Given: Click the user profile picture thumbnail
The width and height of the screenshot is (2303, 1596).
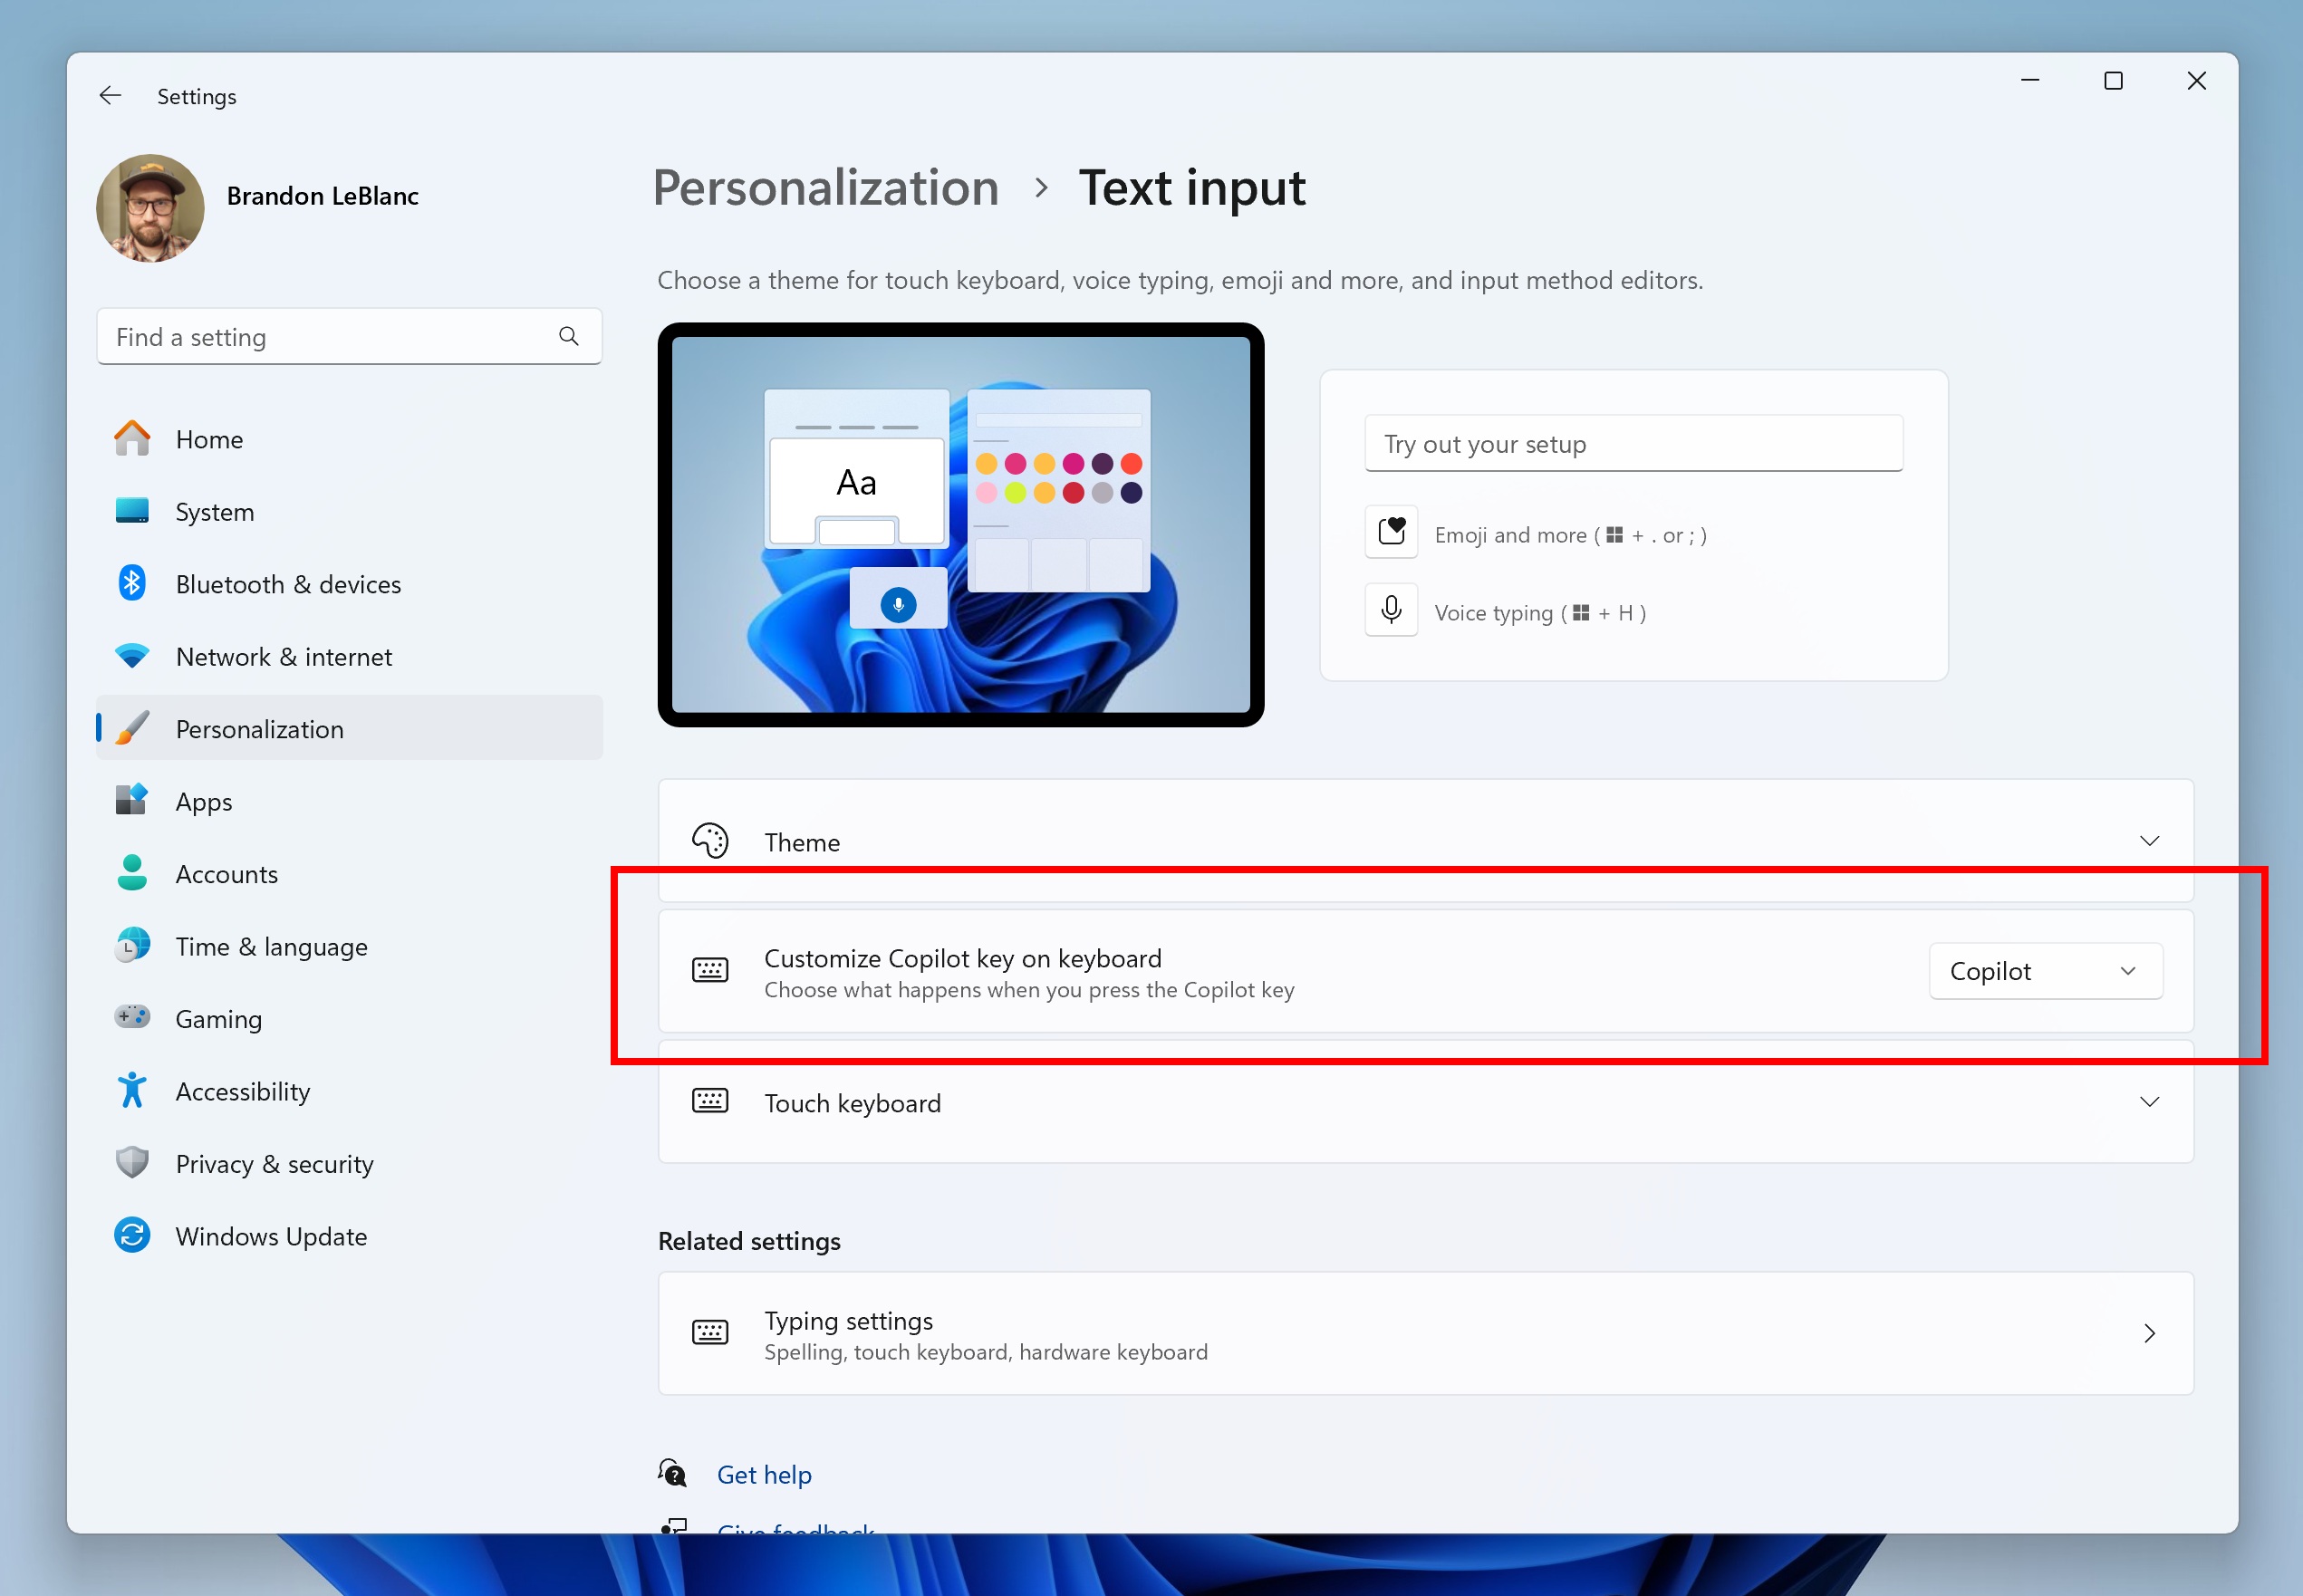Looking at the screenshot, I should [147, 196].
